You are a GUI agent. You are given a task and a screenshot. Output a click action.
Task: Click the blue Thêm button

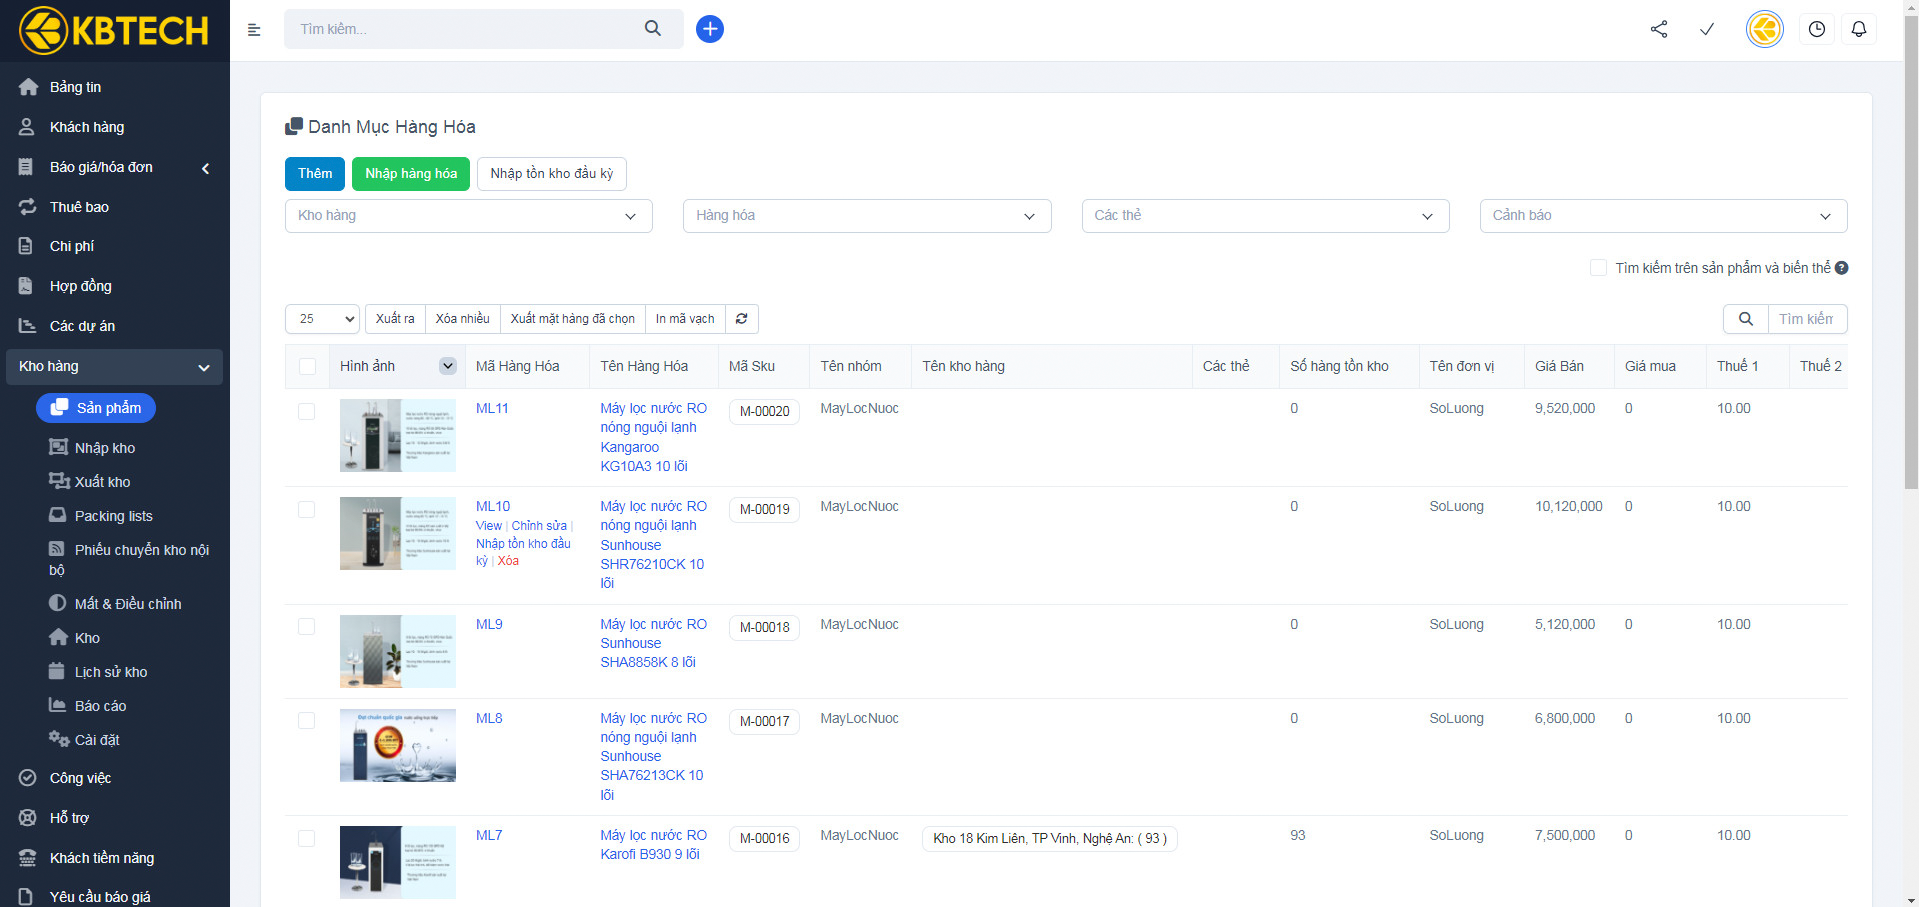pyautogui.click(x=314, y=174)
